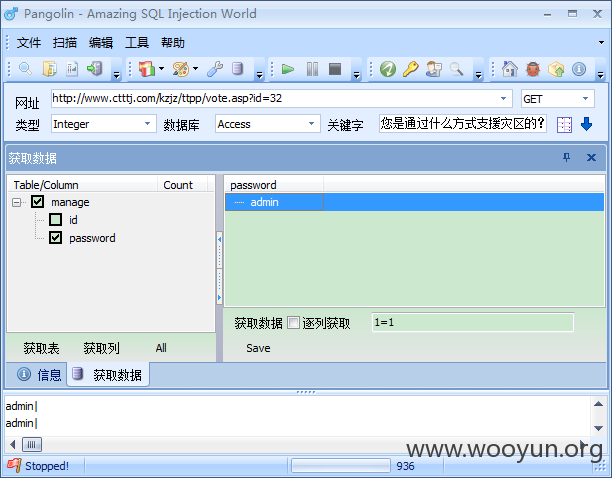Screen dimensions: 612x478
Task: Open the 工具 menu
Action: click(137, 43)
